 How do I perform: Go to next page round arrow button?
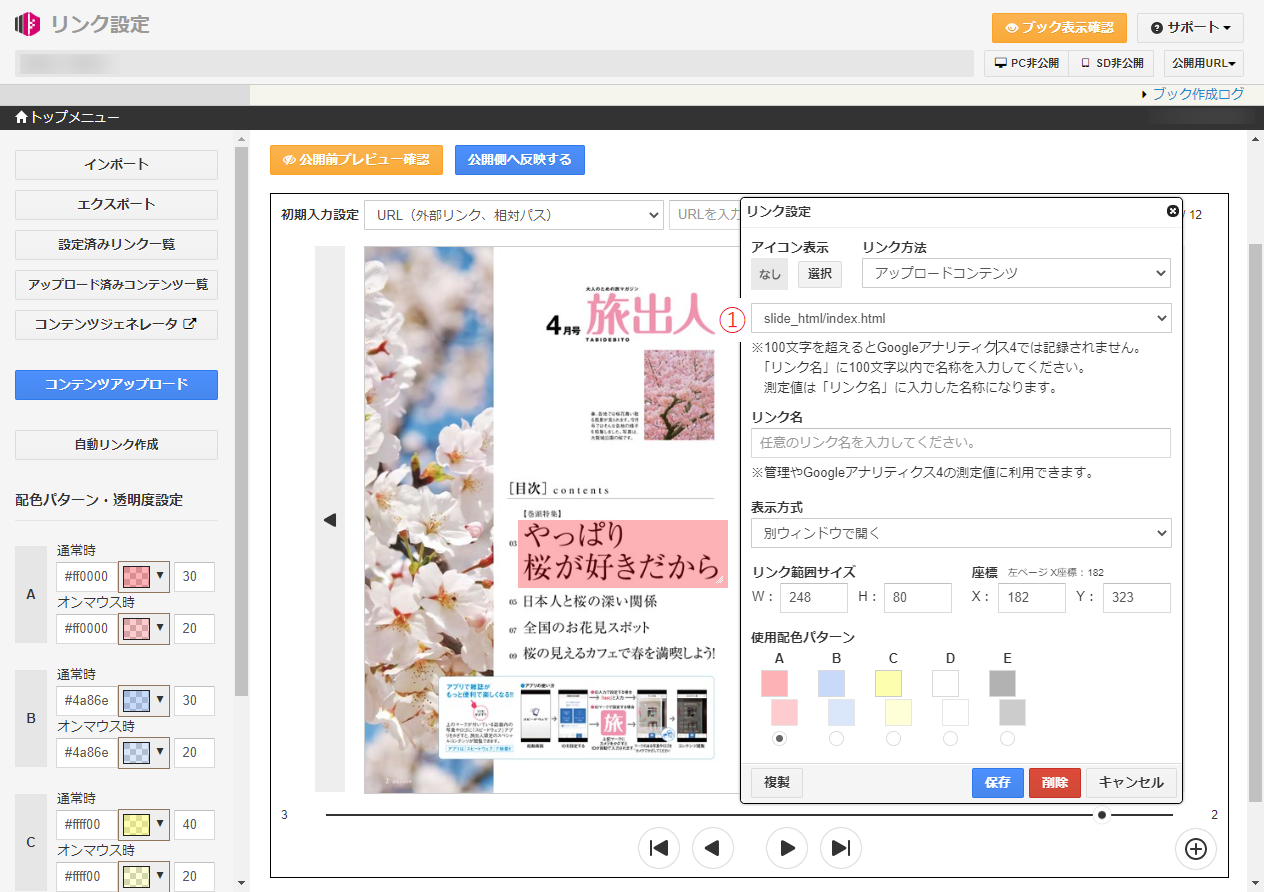[x=787, y=848]
